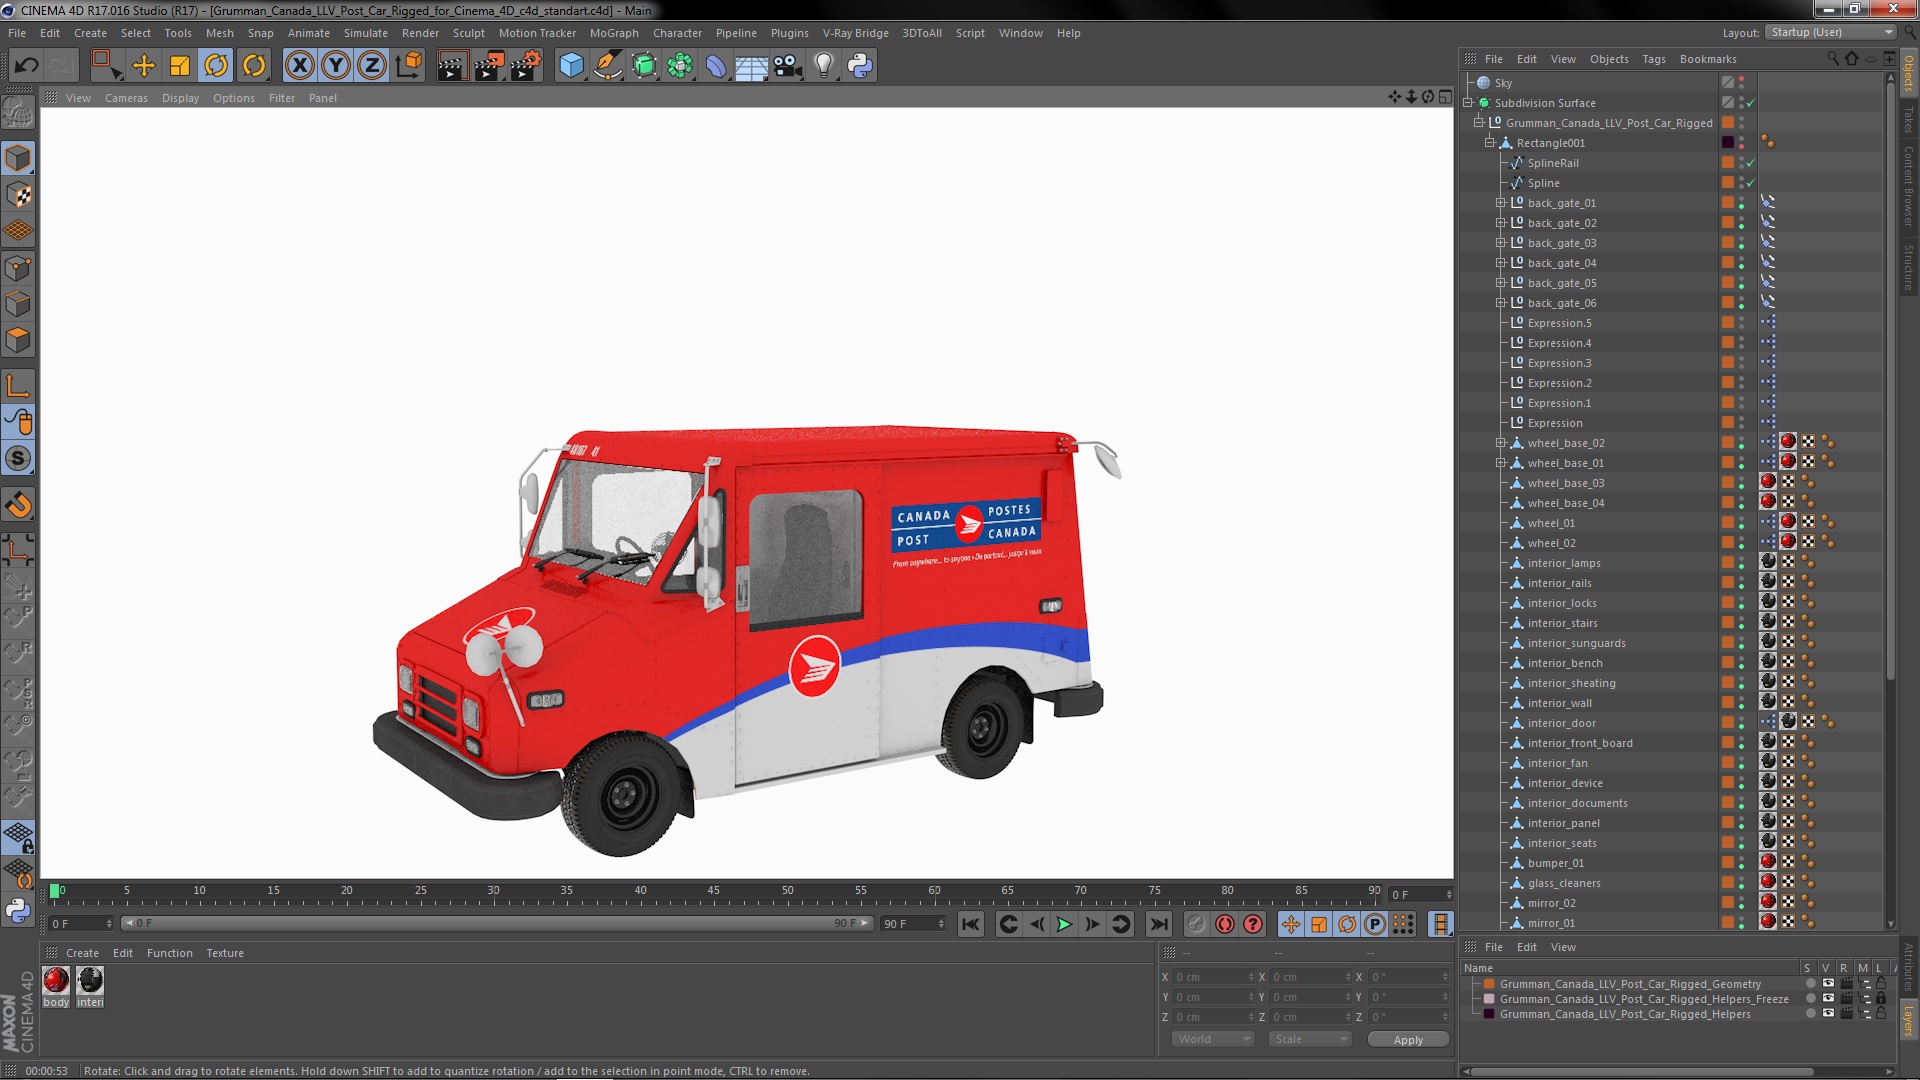Toggle Y axis lock icon

tap(336, 66)
